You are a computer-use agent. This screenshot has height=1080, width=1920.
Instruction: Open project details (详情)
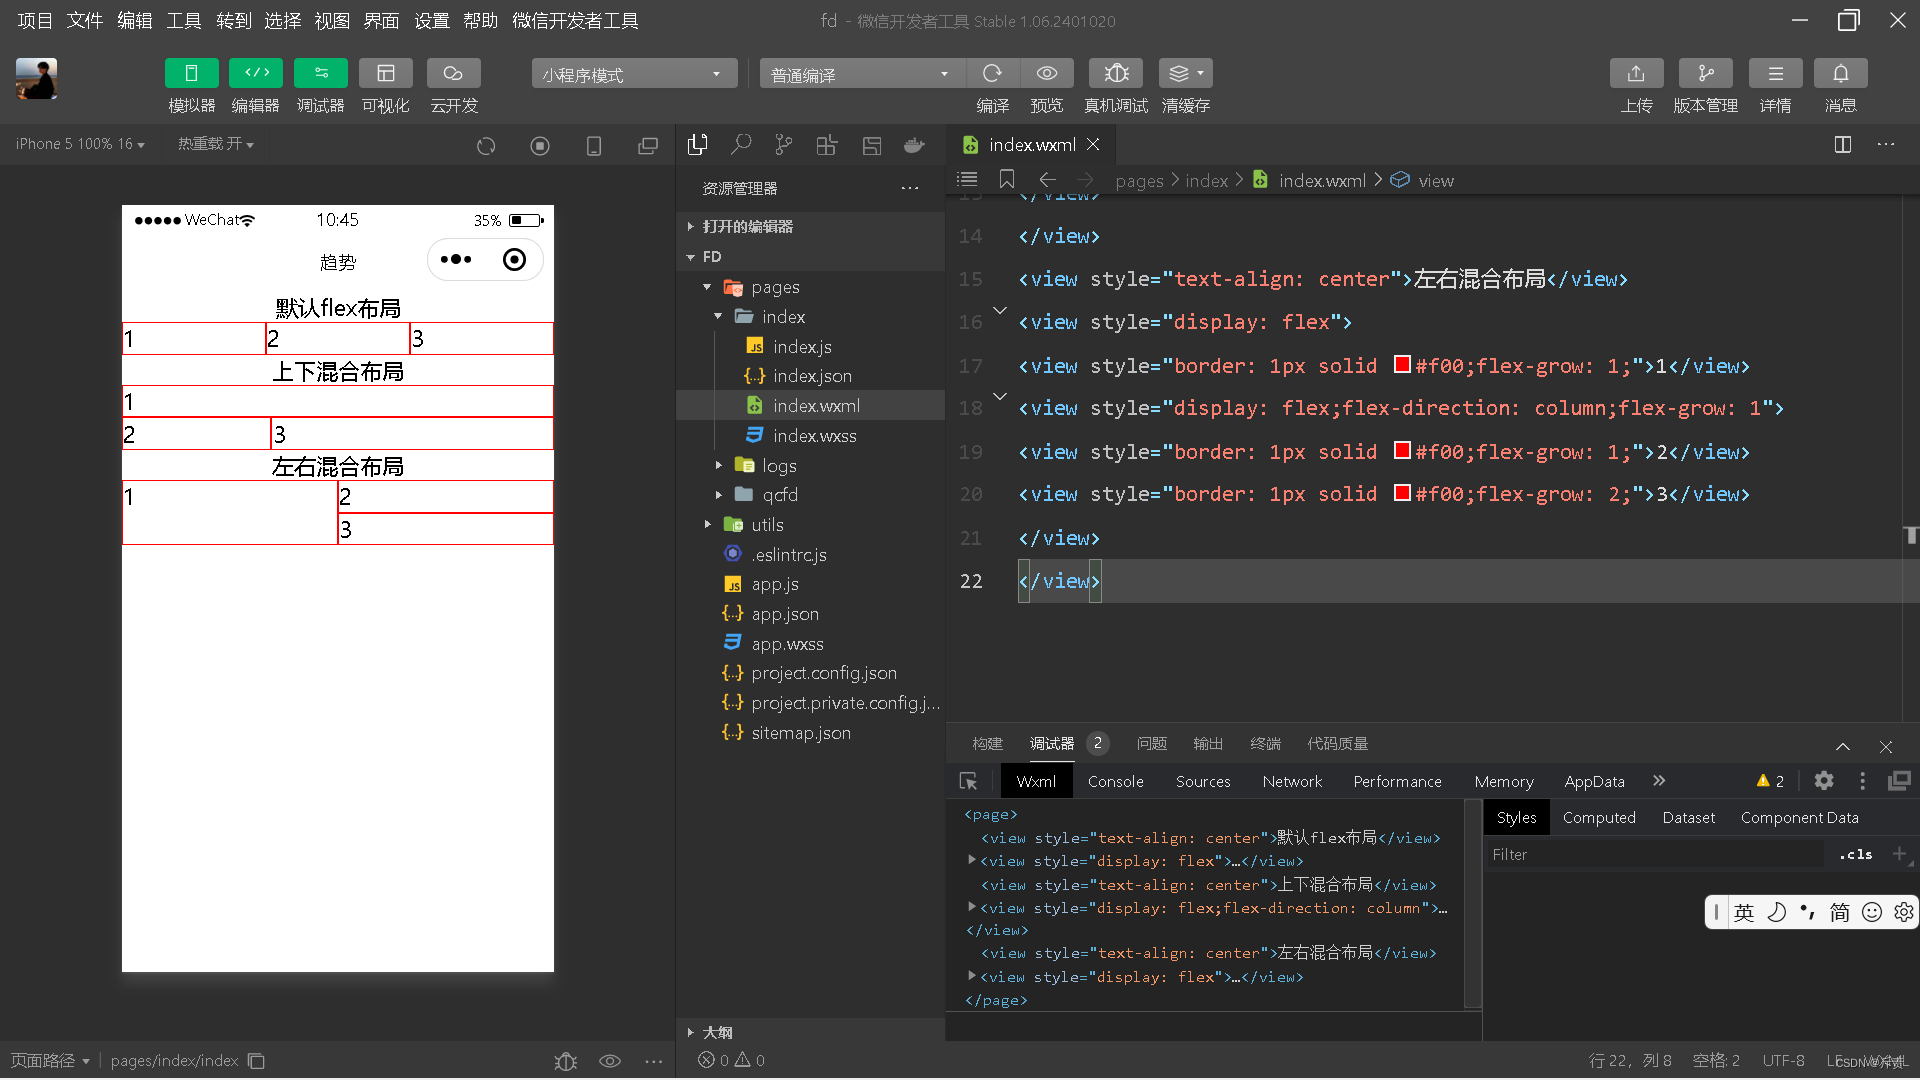1776,73
